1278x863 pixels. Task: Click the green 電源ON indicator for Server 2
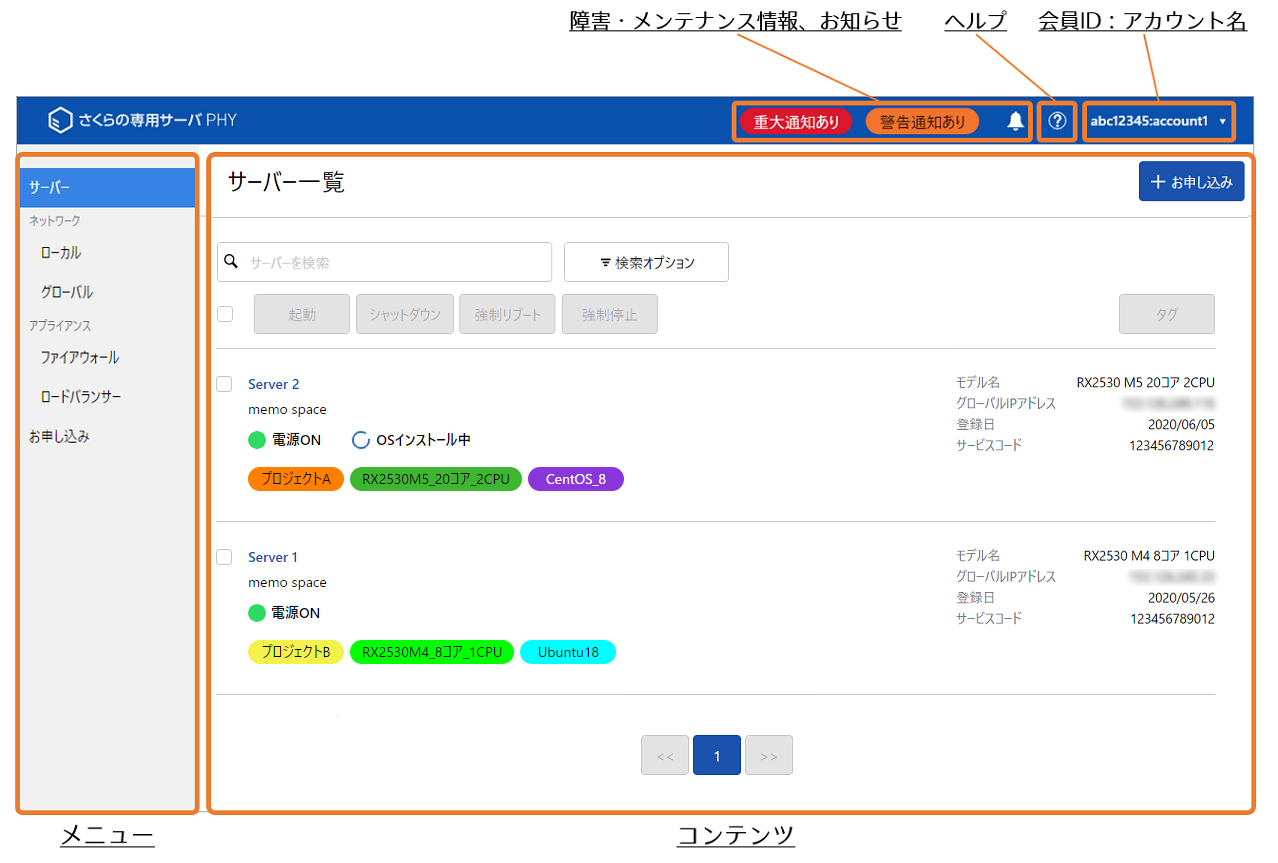click(x=257, y=440)
